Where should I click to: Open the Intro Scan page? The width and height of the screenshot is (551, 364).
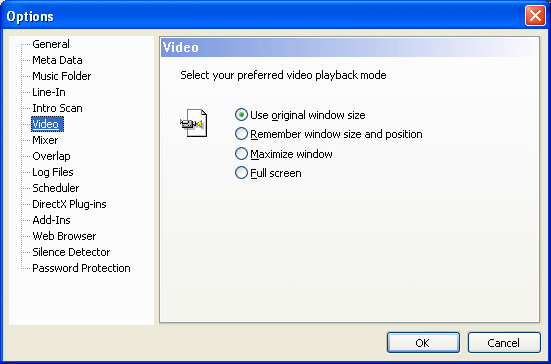tap(57, 108)
